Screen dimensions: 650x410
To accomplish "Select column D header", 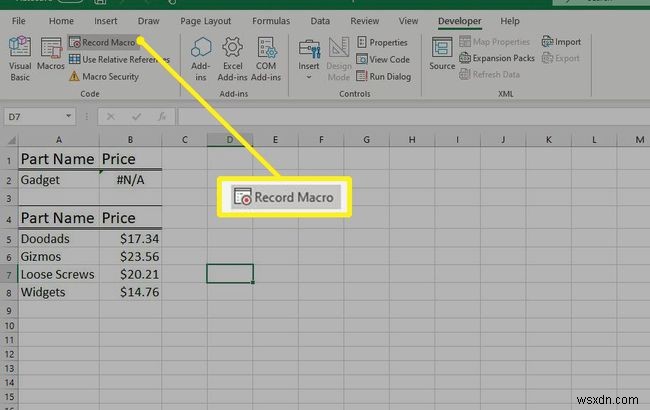I will 230,140.
